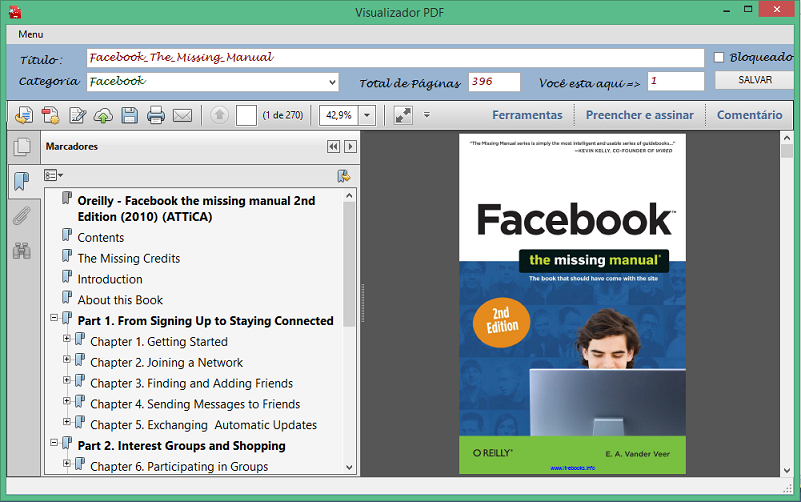This screenshot has height=502, width=801.
Task: Toggle the Bloqueado checkbox
Action: (x=719, y=57)
